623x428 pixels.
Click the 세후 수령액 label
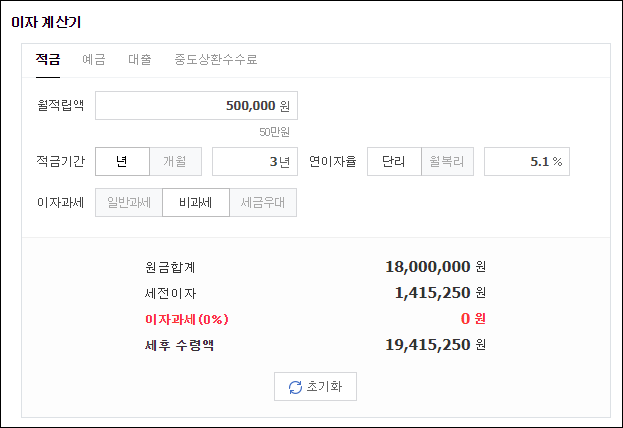(179, 345)
